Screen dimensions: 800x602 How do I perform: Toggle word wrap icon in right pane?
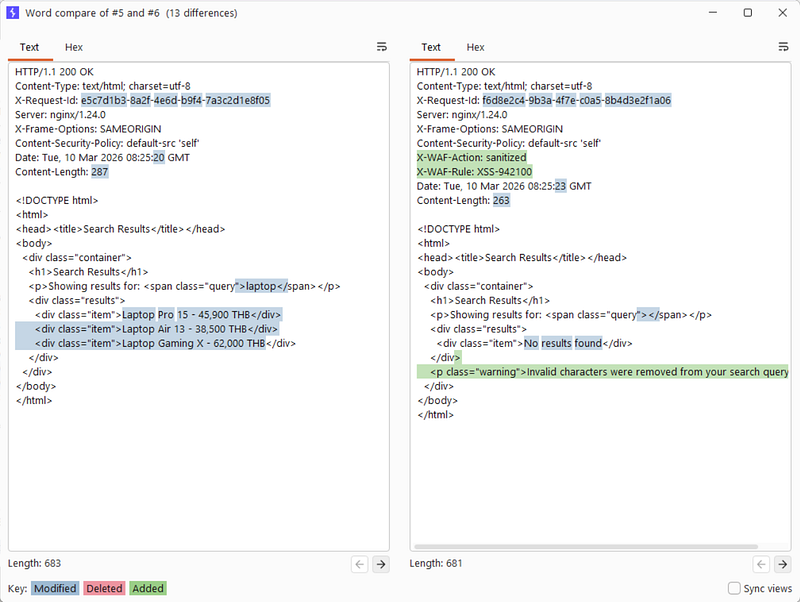(x=783, y=47)
